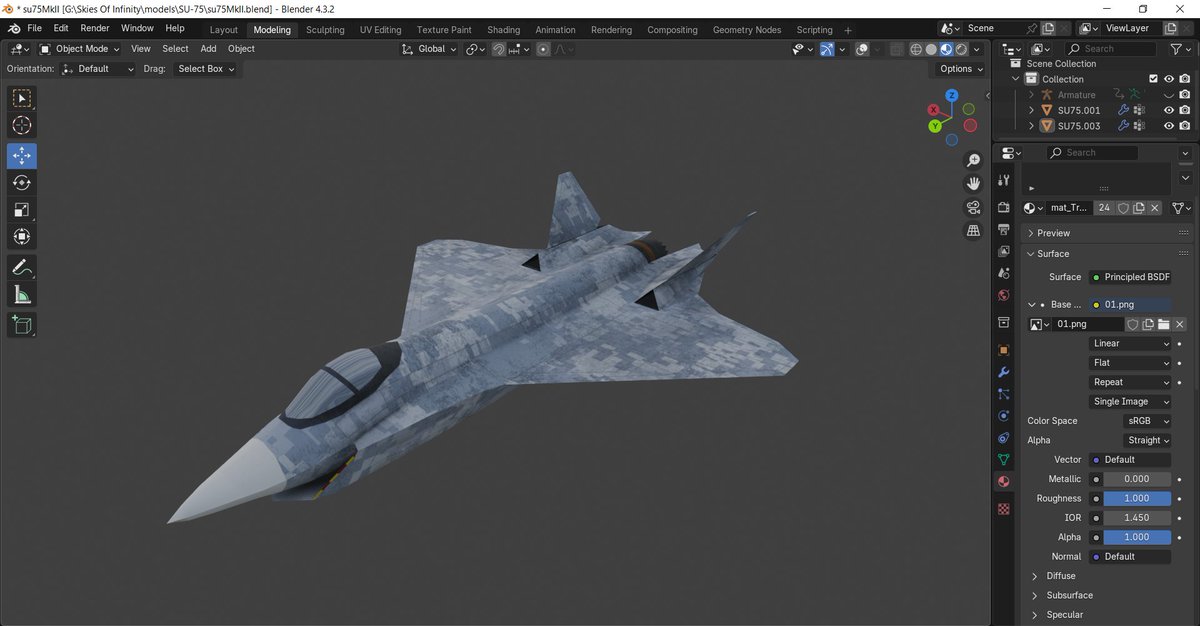Open the Physics properties tab
1200x626 pixels.
(1004, 416)
